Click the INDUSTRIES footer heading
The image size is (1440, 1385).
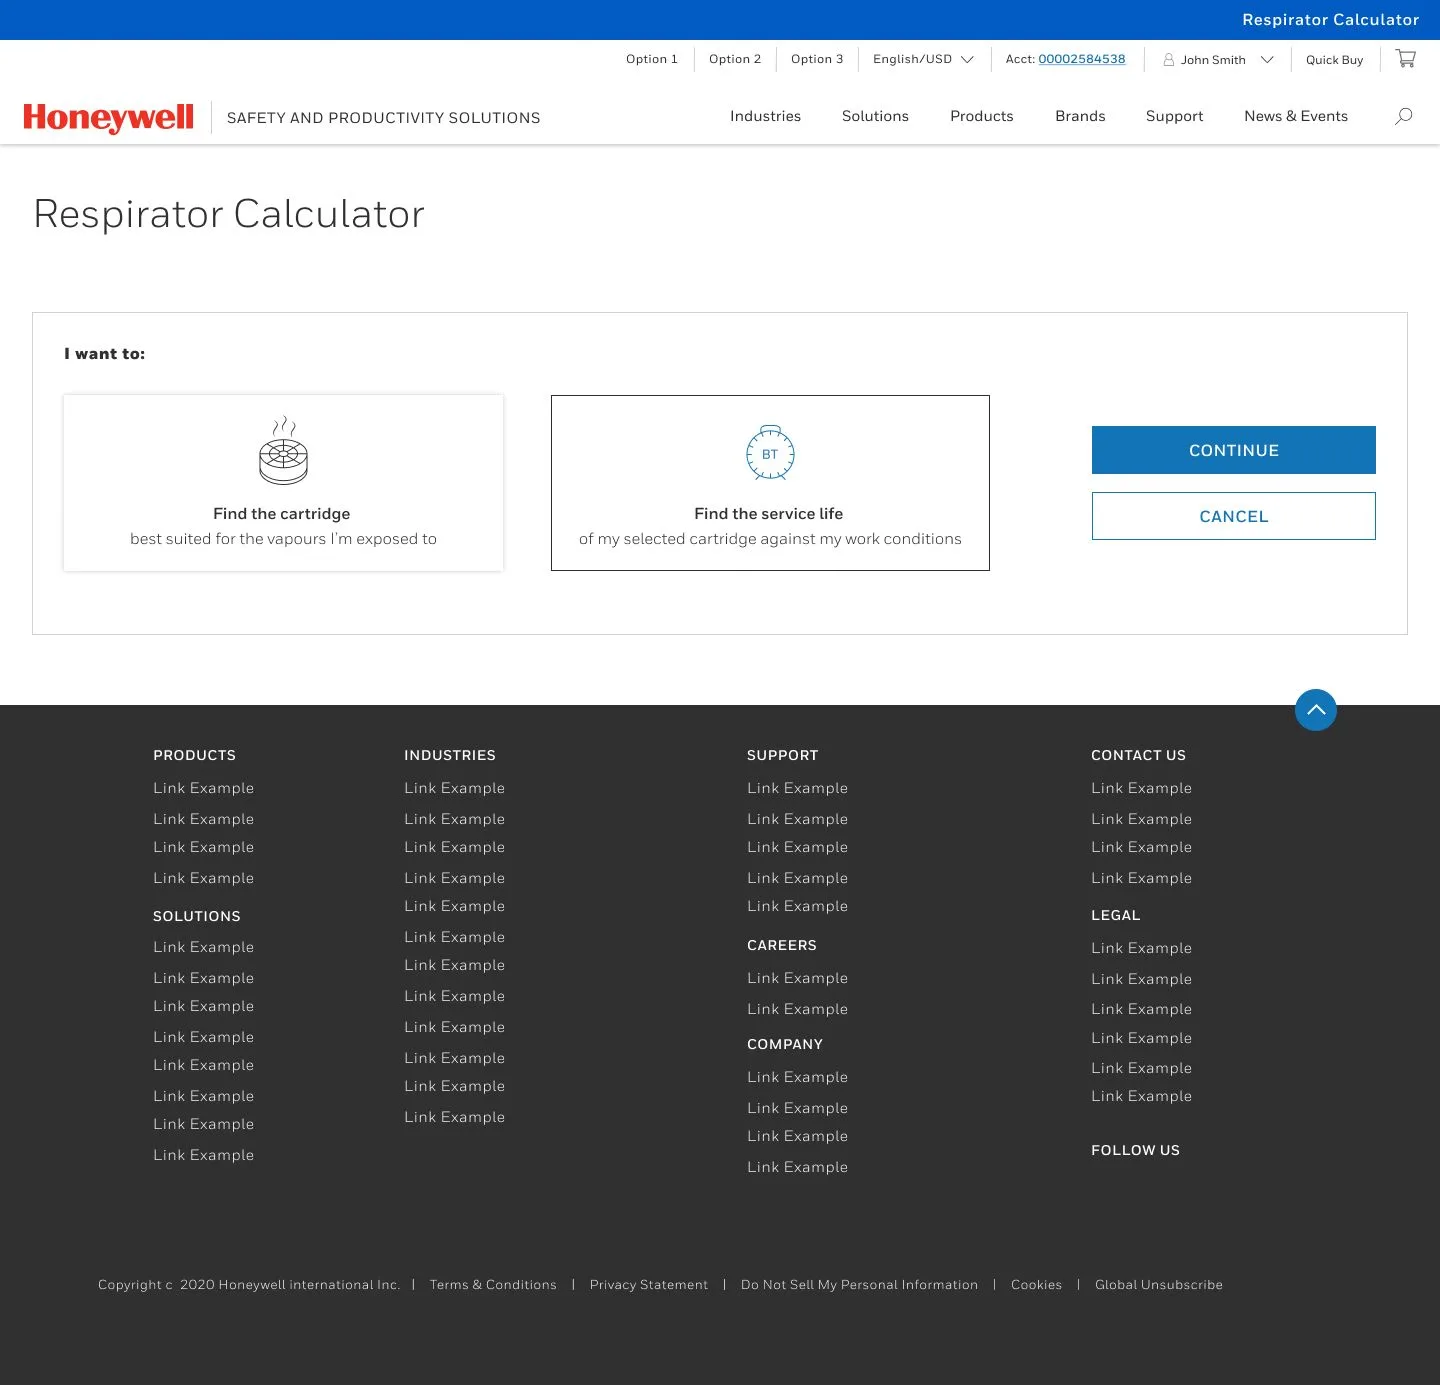click(x=450, y=755)
